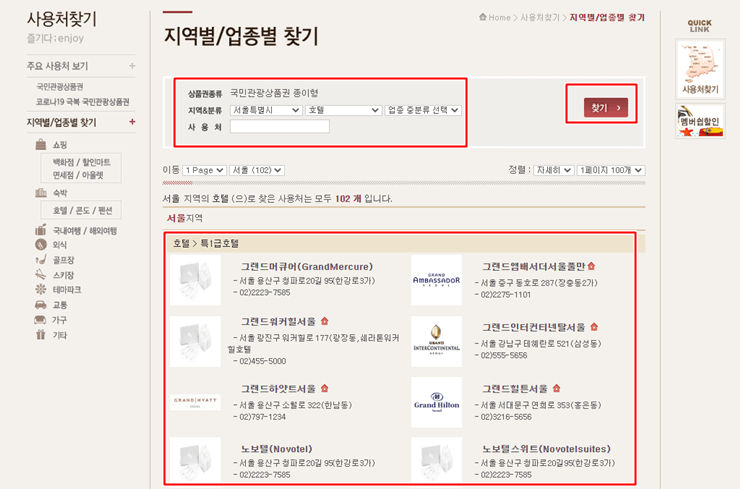740x489 pixels.
Task: Expand 지역별/업종별 찾기 red plus icon
Action: click(x=132, y=122)
